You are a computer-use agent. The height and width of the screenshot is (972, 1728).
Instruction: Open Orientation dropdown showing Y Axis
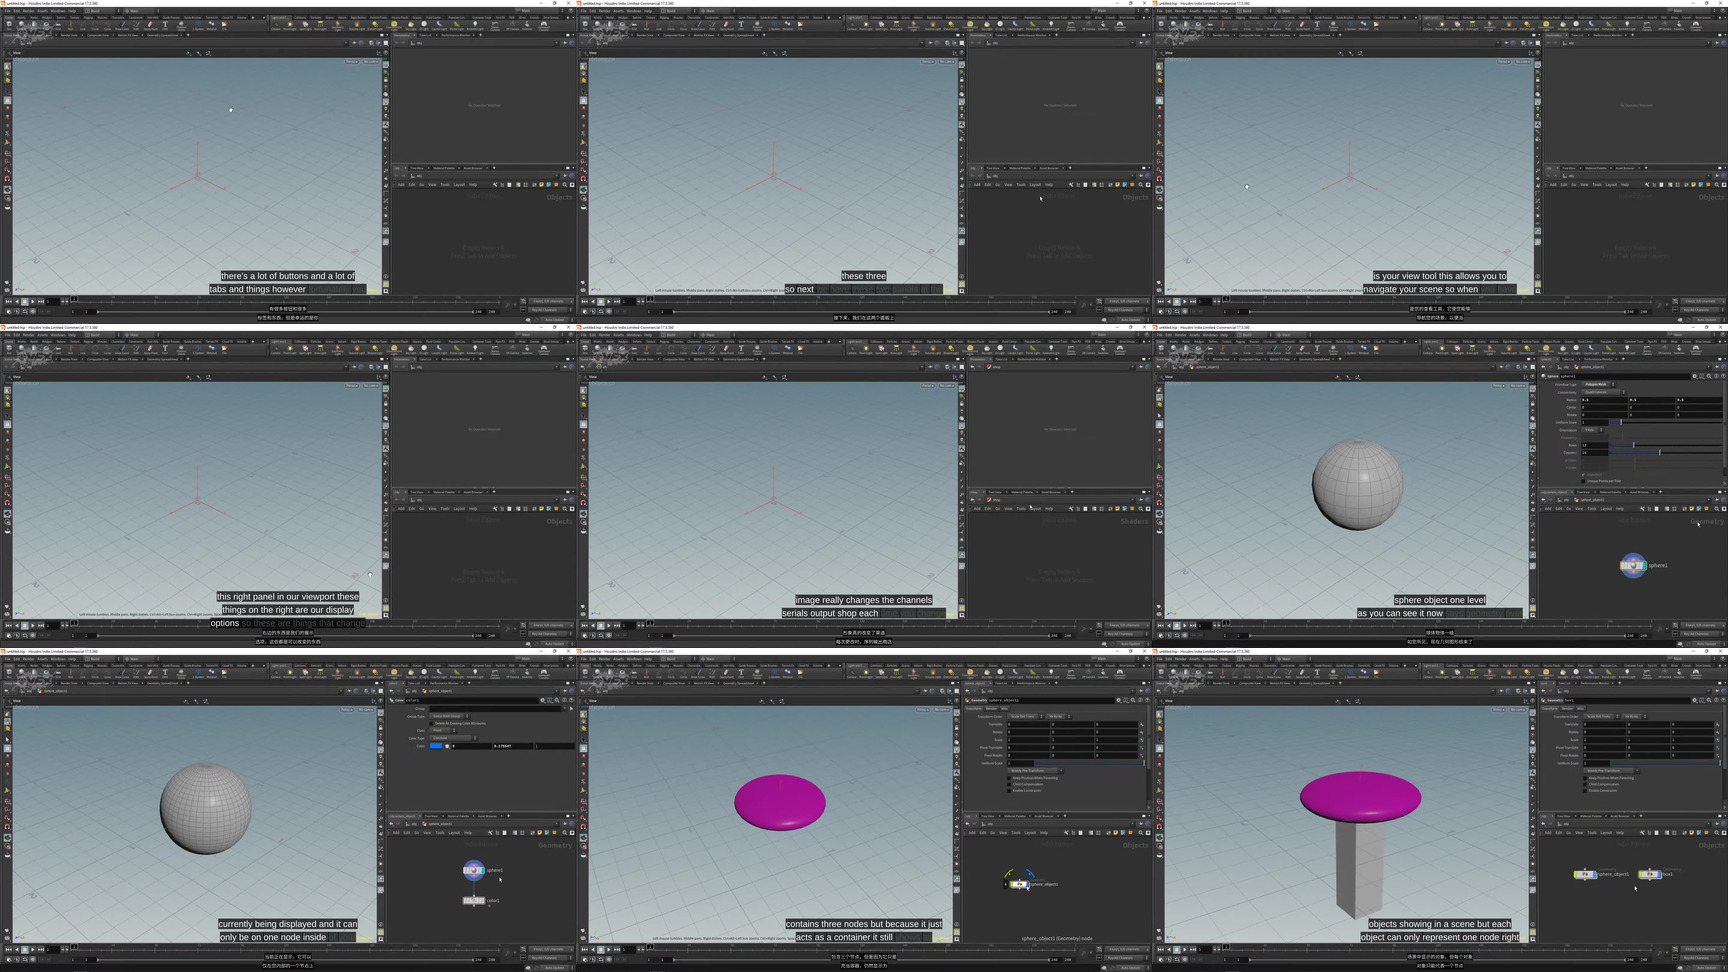tap(1592, 430)
